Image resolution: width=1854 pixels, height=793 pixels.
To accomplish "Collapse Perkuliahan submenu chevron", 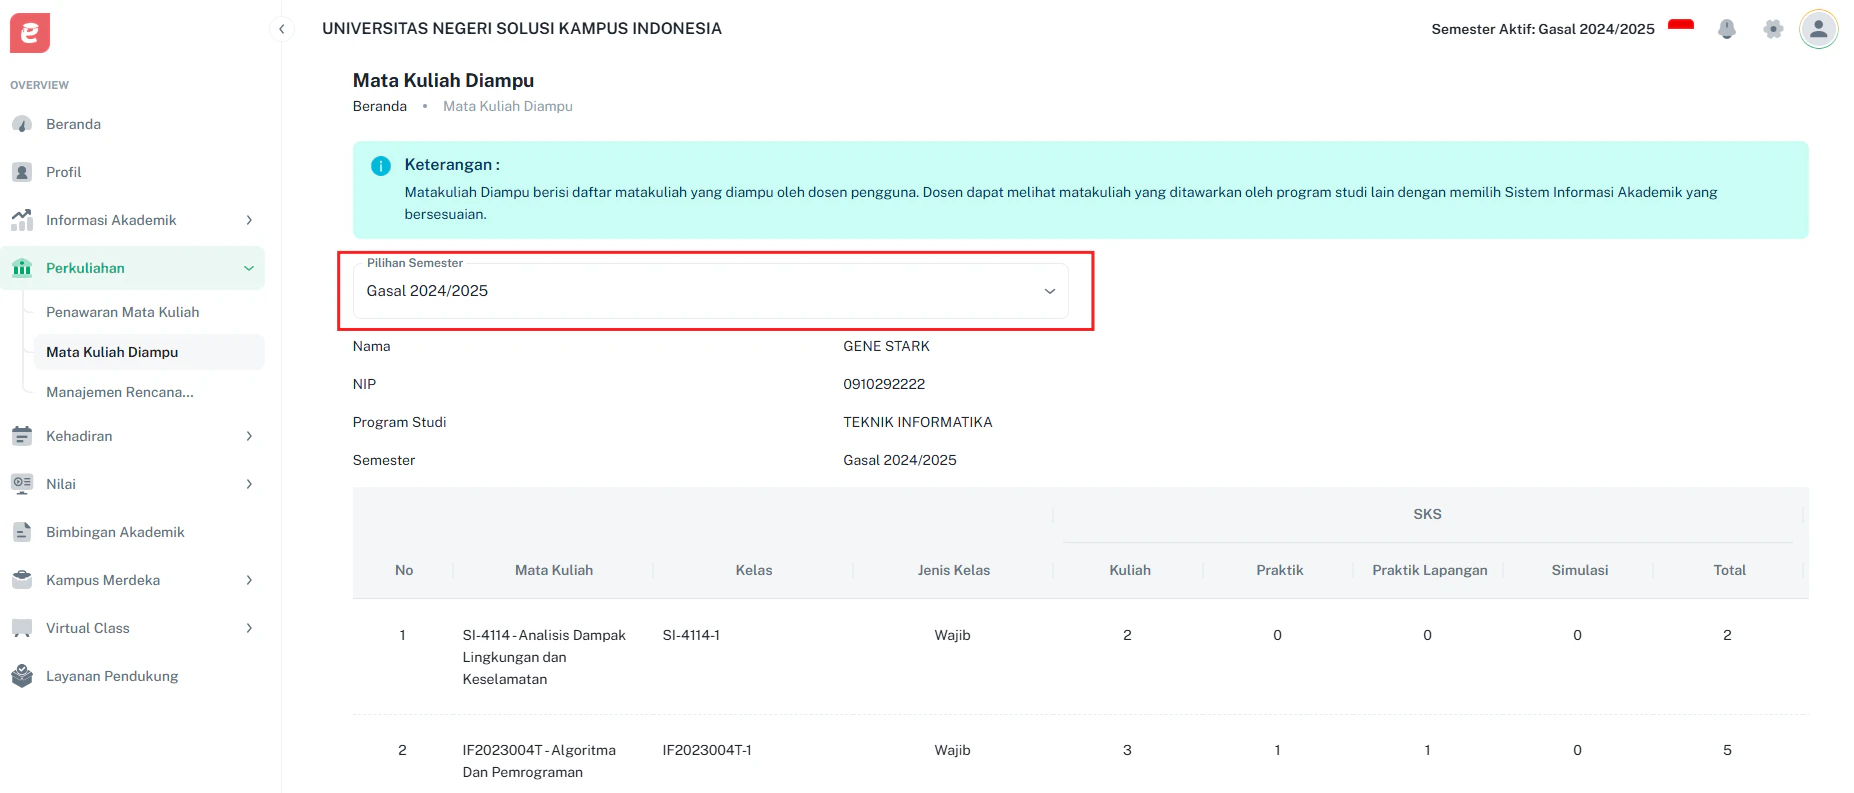I will (249, 268).
